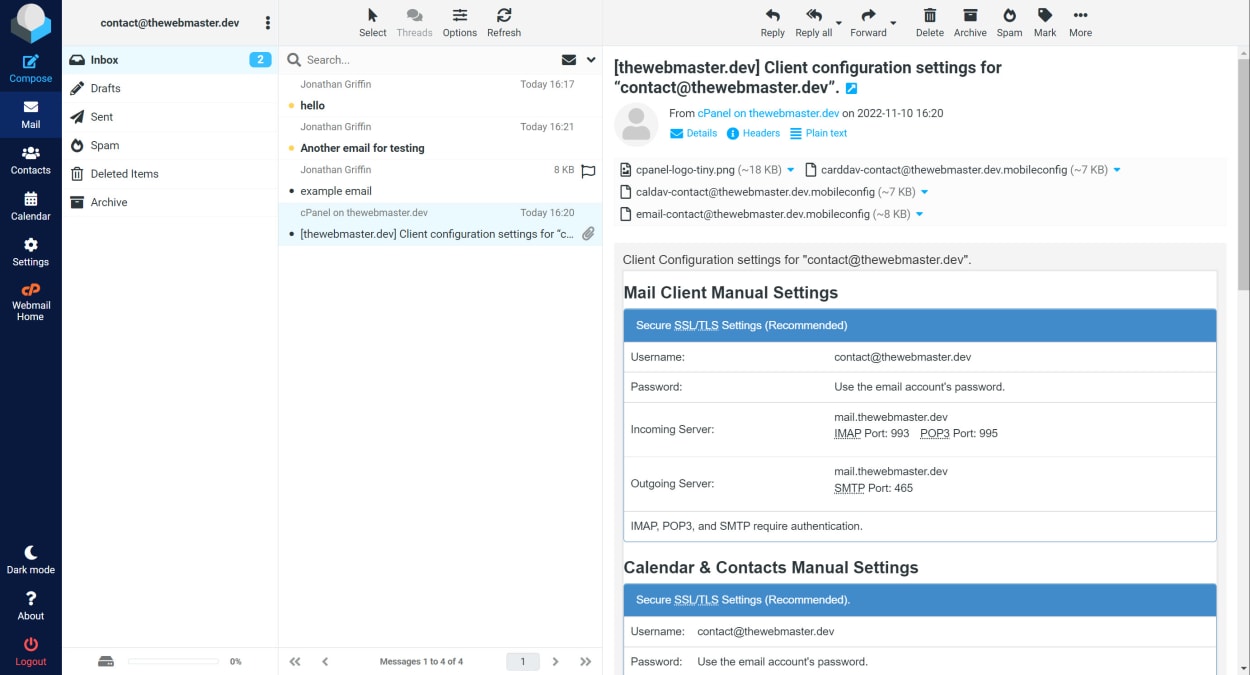Viewport: 1250px width, 675px height.
Task: Click sender link 'cPanel on thewebmaster.dev'
Action: click(x=768, y=114)
